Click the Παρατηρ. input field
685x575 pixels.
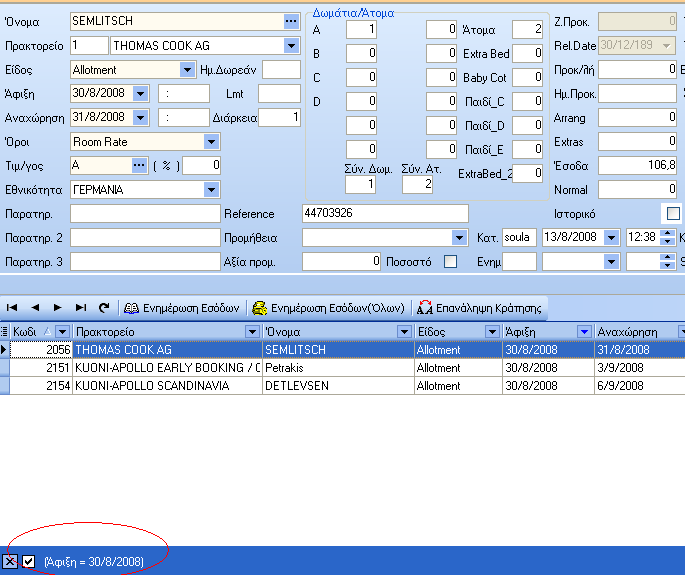(x=145, y=214)
